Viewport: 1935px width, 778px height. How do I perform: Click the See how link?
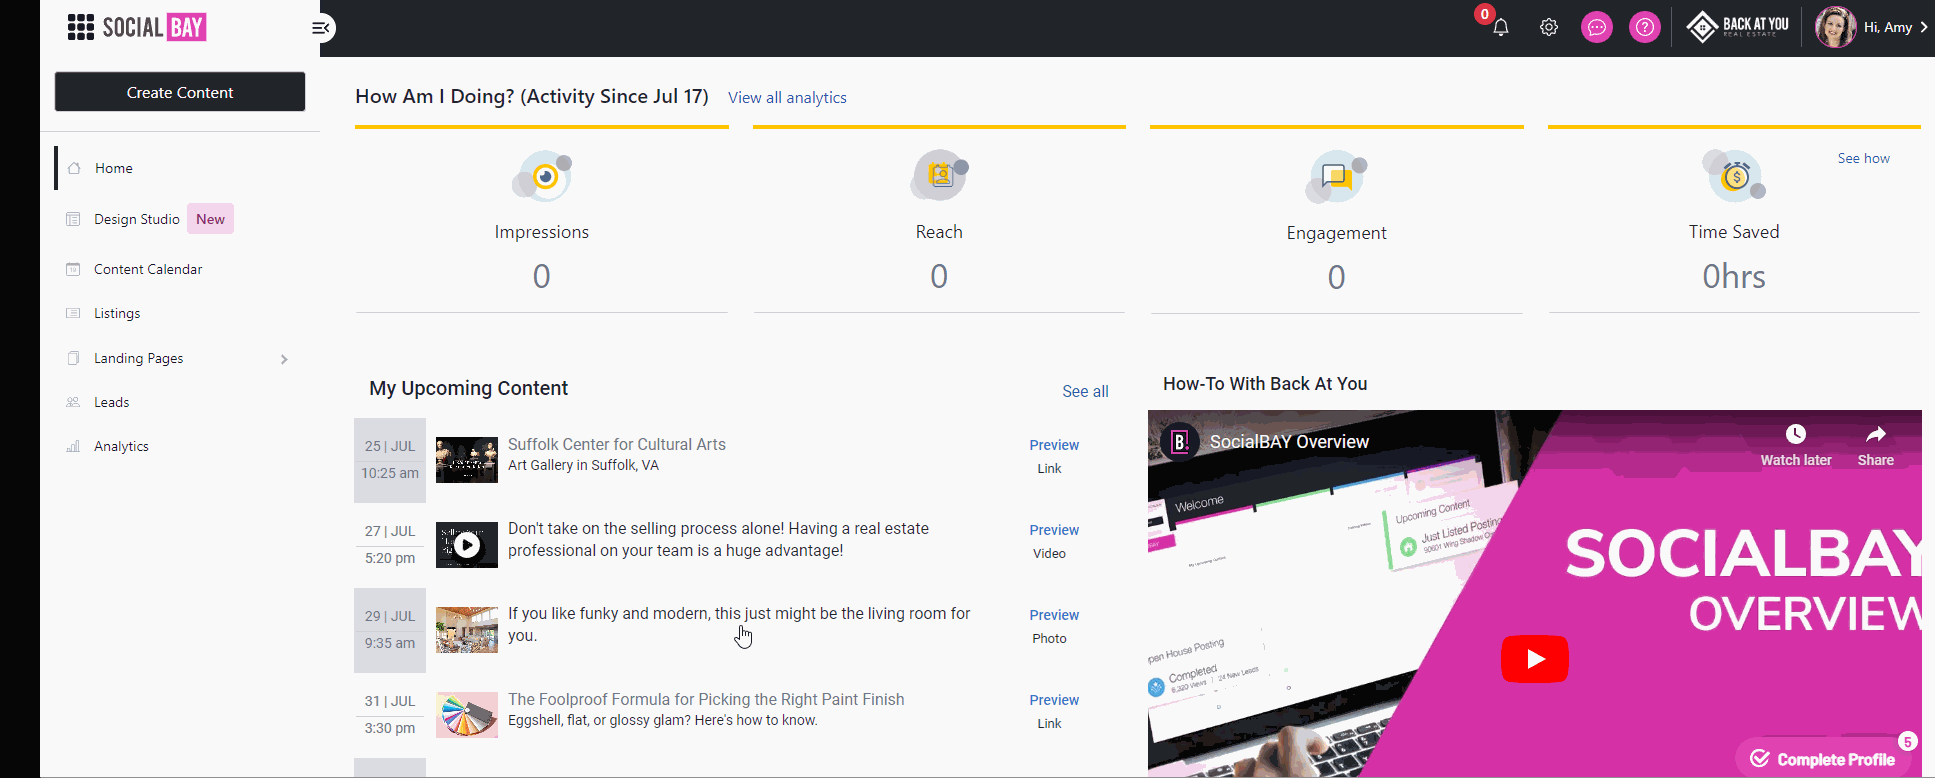pos(1863,158)
